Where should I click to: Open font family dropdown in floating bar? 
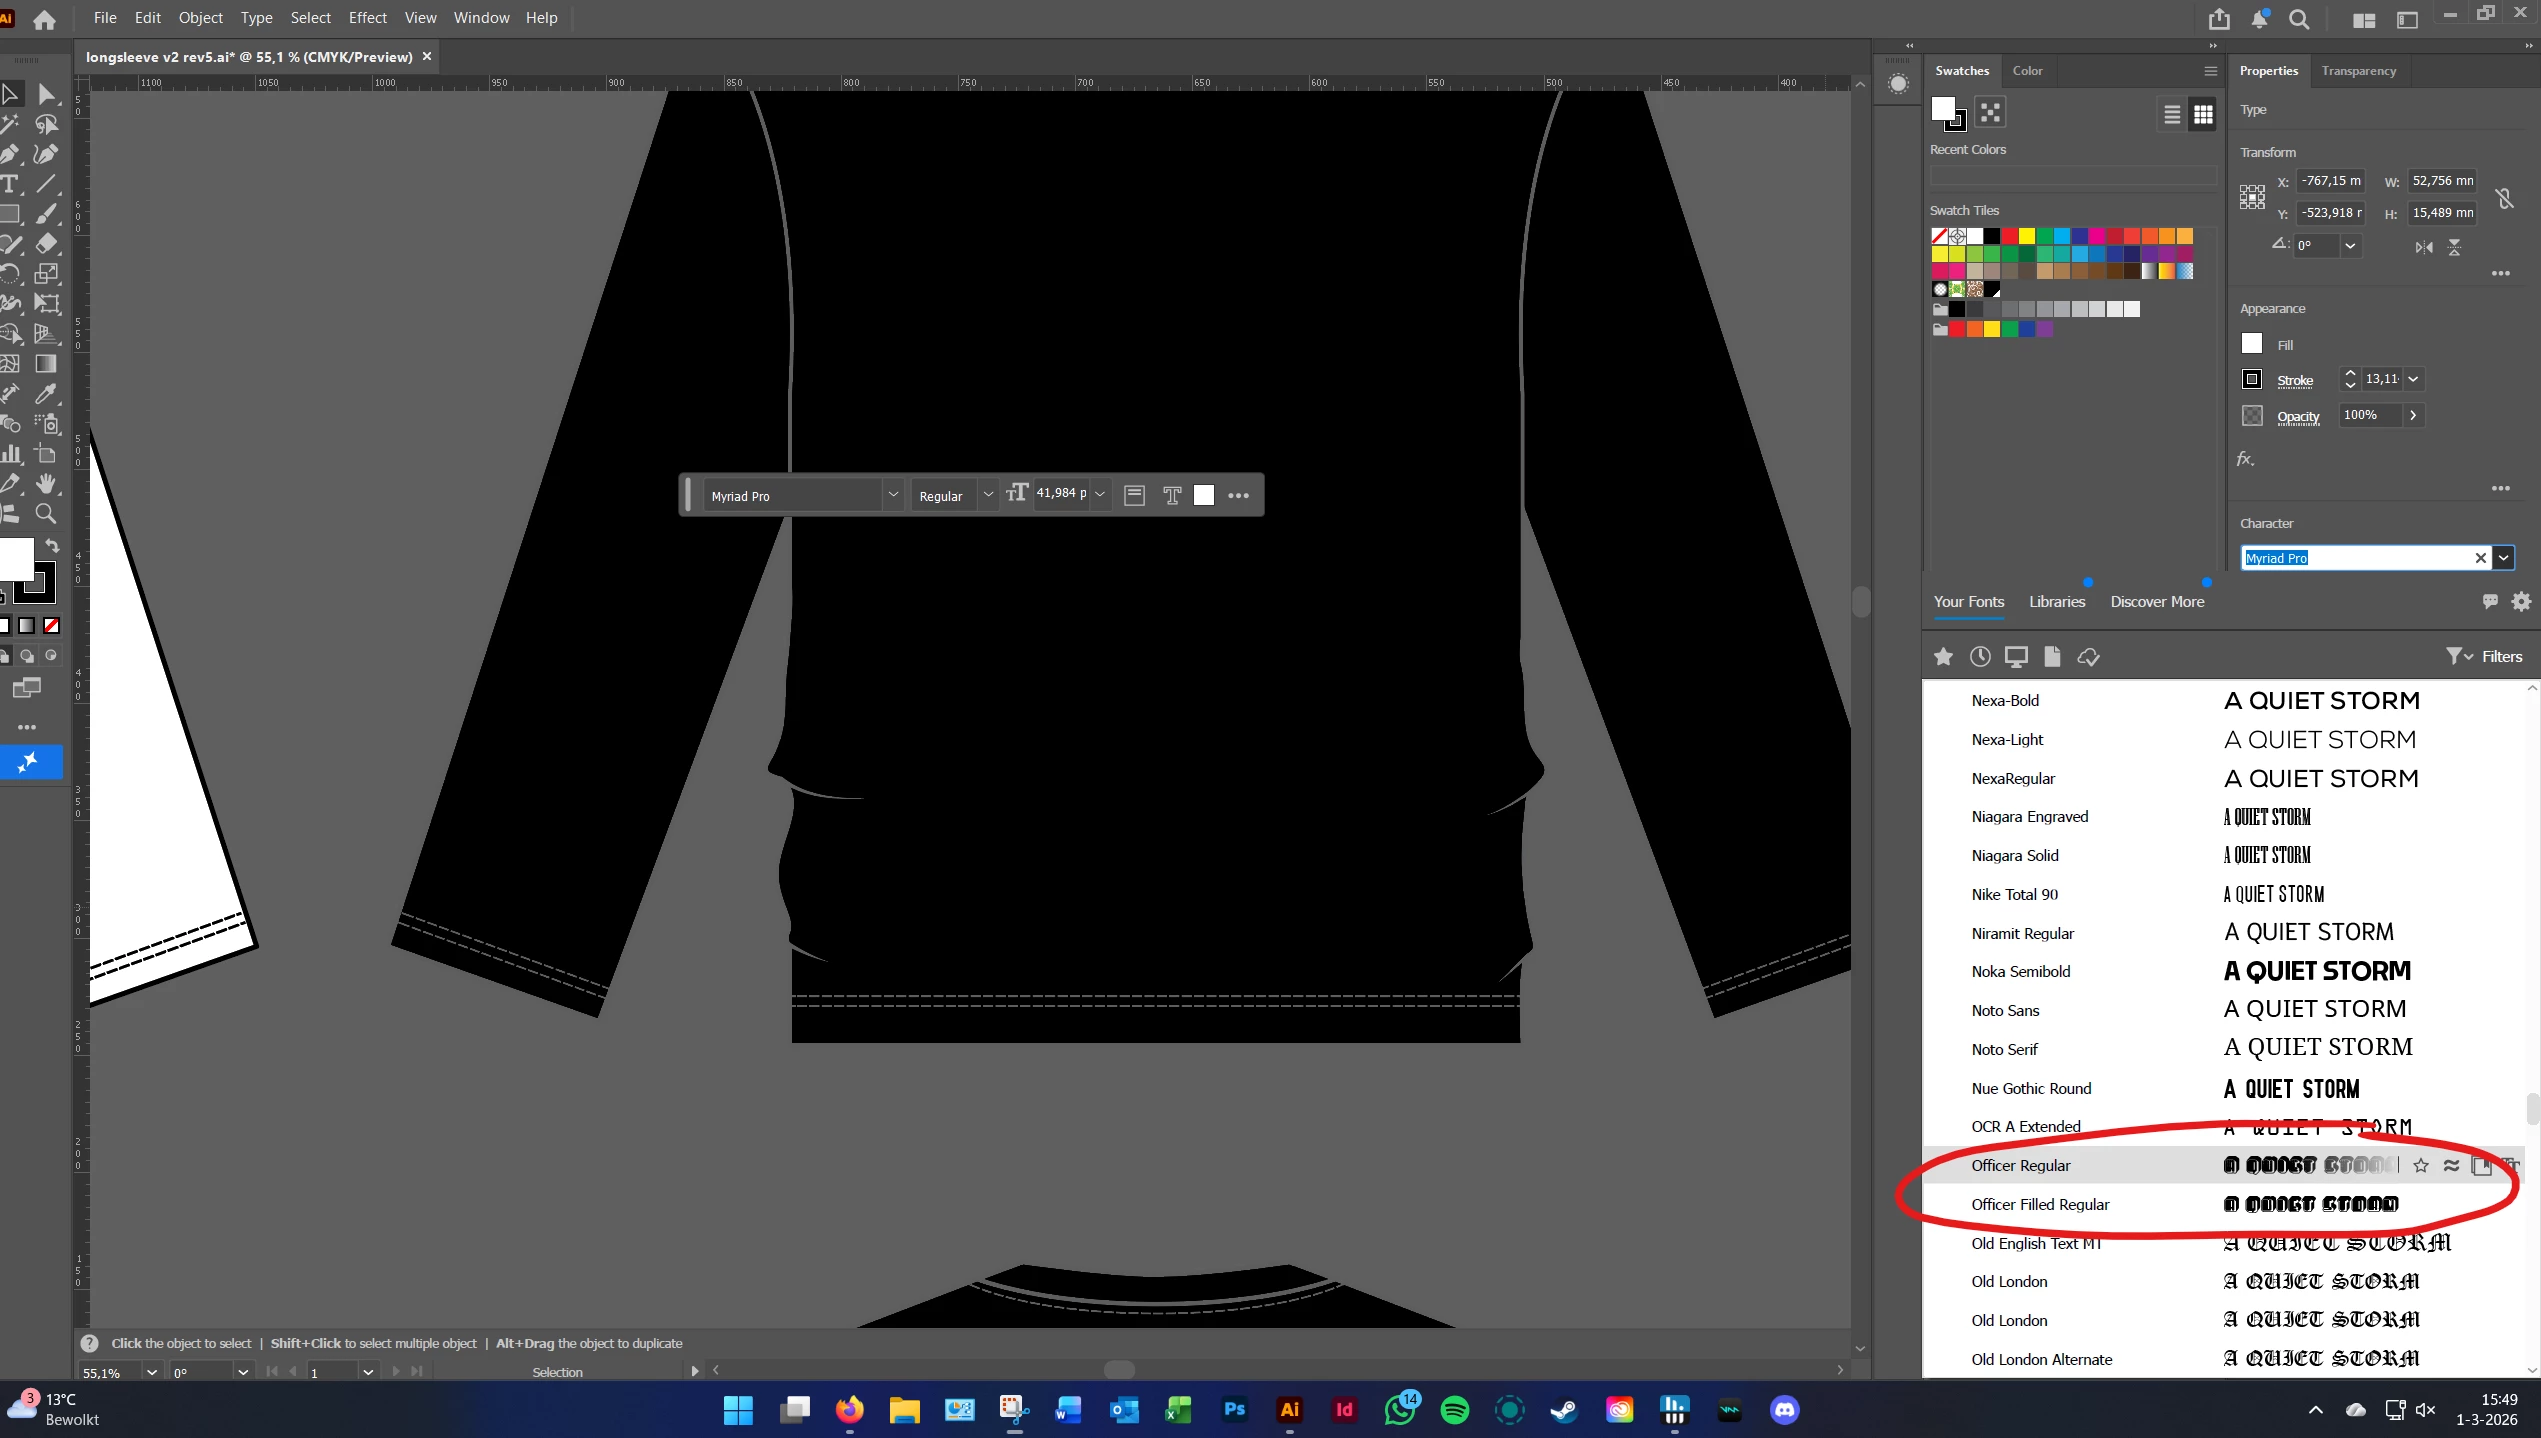pos(893,495)
